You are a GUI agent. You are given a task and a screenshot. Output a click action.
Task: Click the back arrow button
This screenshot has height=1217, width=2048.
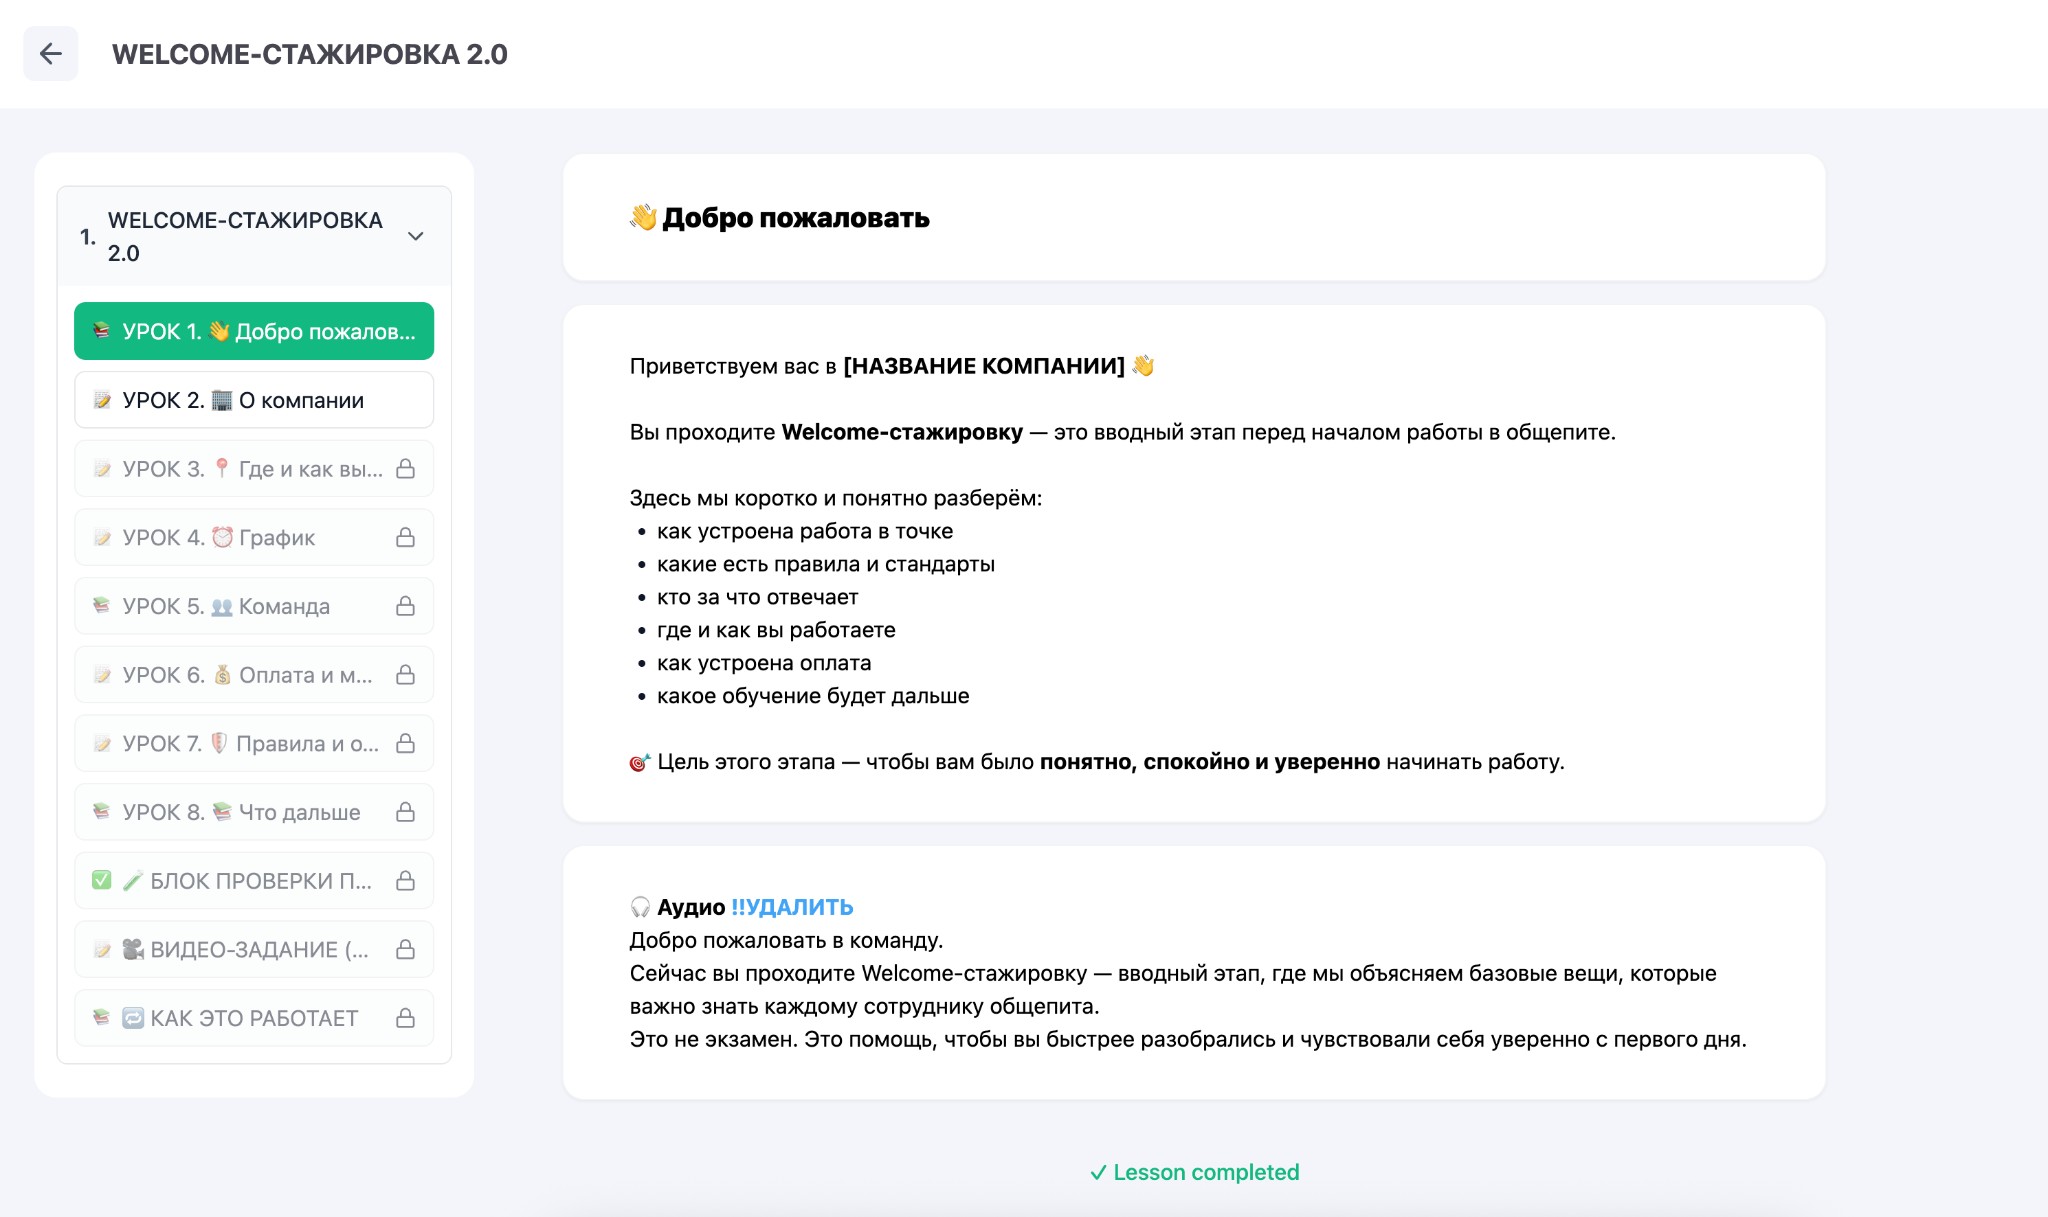tap(50, 54)
